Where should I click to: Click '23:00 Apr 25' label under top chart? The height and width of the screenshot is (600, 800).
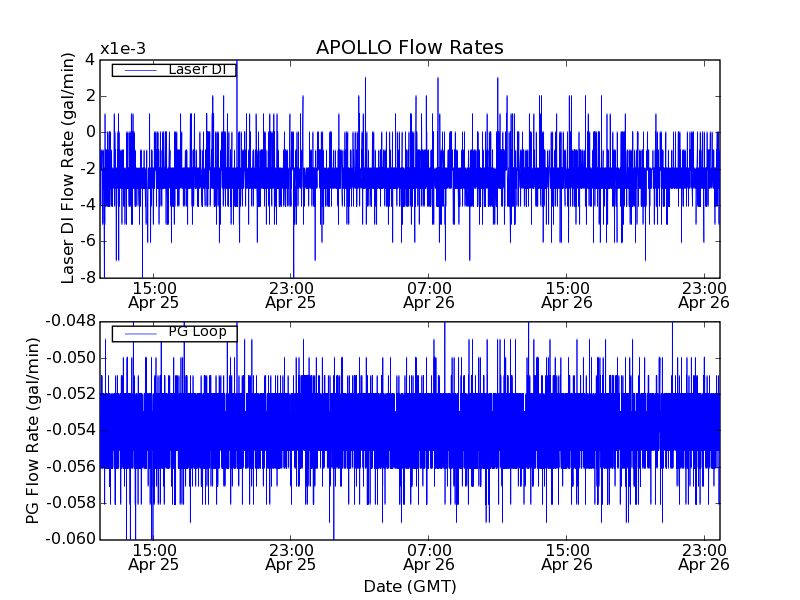pos(291,295)
